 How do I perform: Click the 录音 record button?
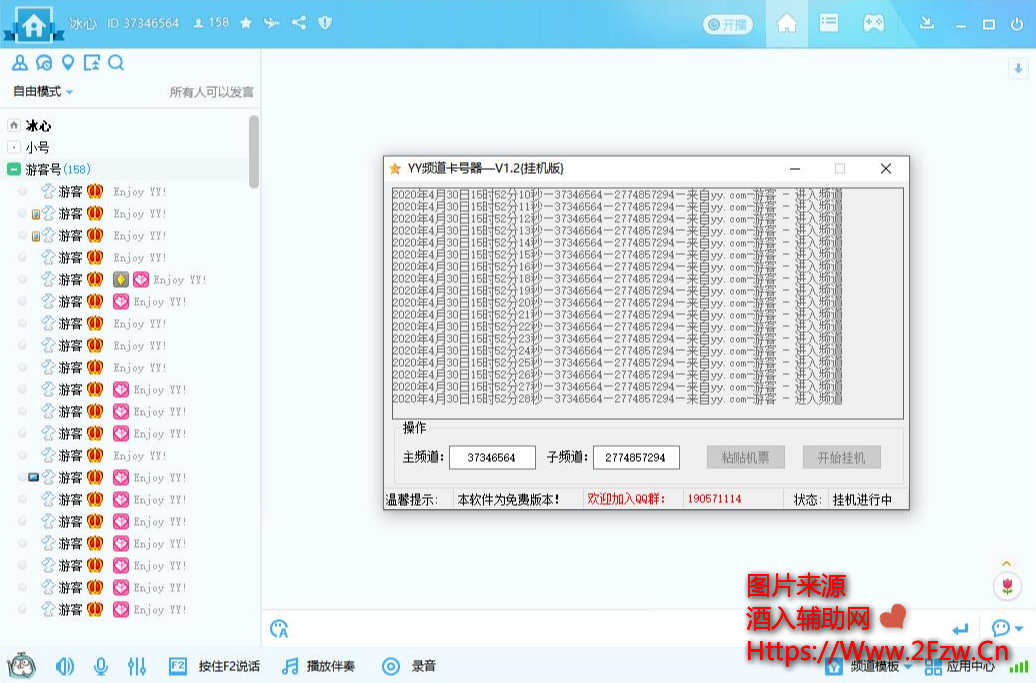409,666
